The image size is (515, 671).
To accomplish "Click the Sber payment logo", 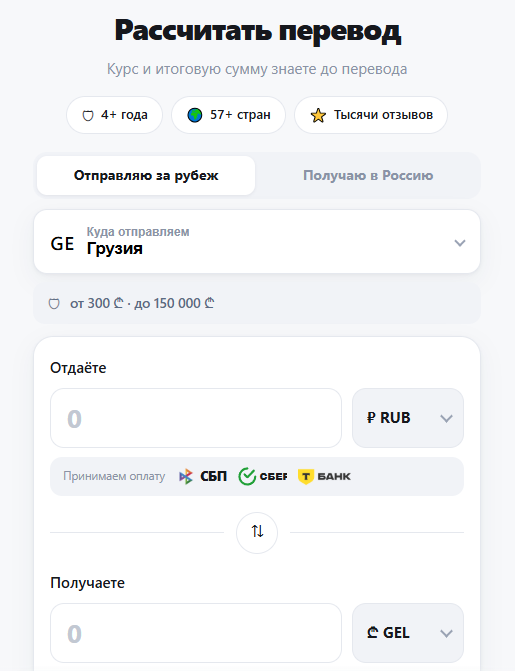I will 262,476.
